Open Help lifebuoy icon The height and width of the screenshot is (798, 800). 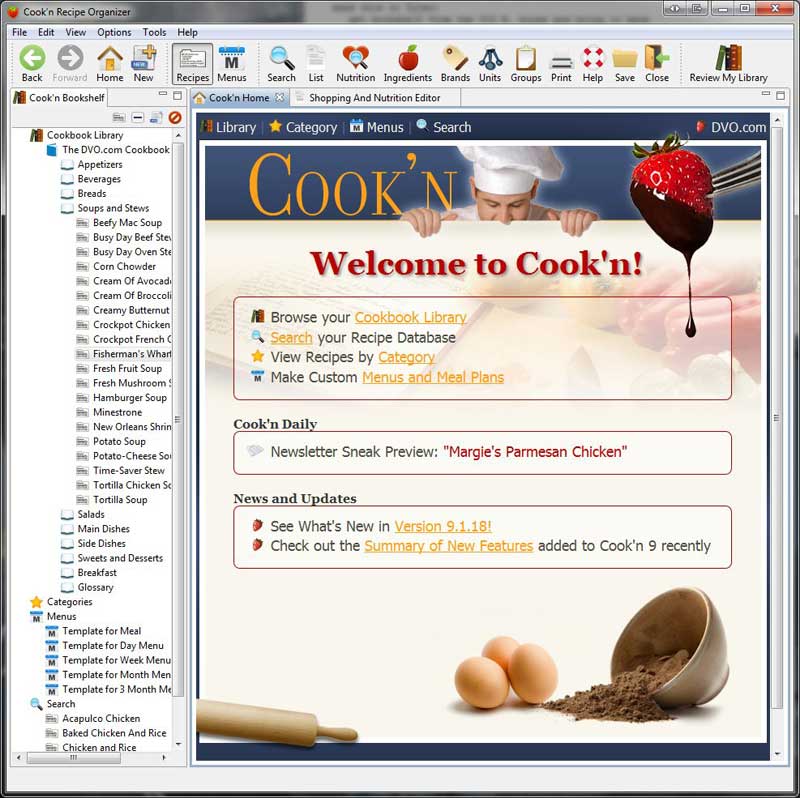point(593,64)
